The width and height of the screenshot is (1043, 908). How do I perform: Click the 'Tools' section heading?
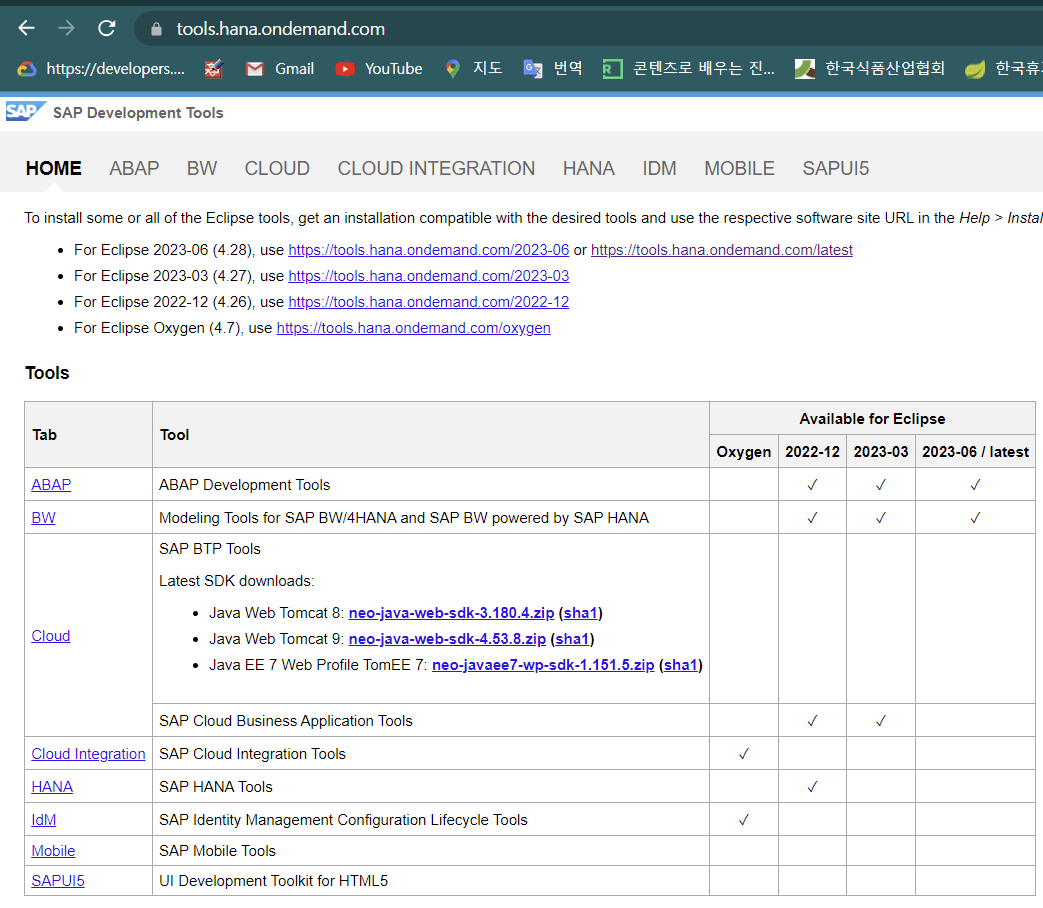(47, 373)
